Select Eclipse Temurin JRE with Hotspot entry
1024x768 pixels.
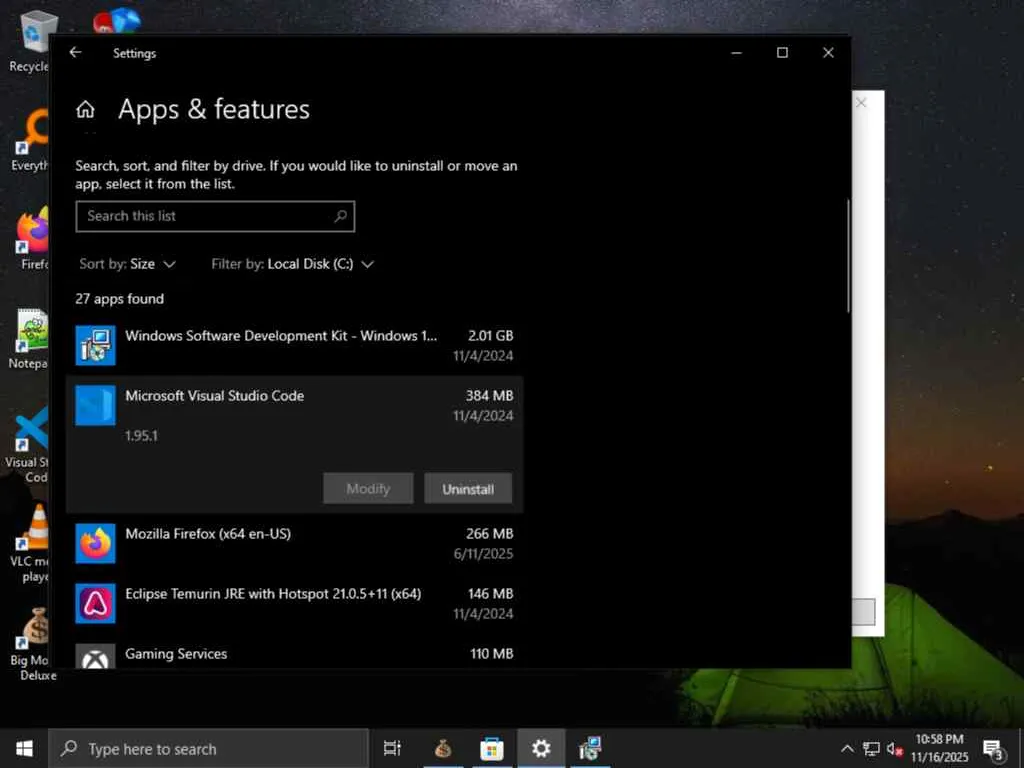click(295, 603)
